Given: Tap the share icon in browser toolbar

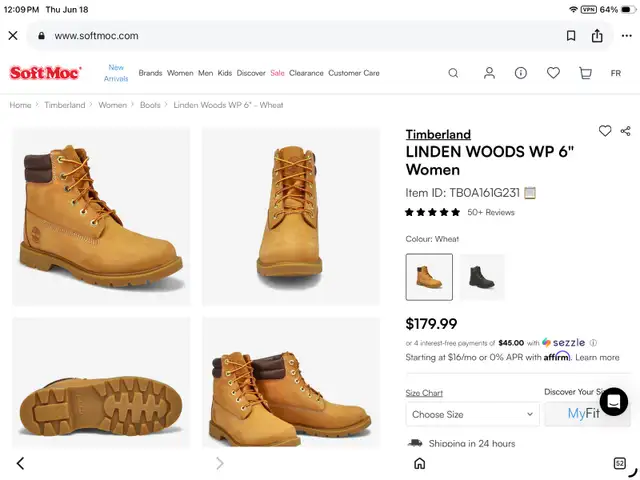Looking at the screenshot, I should click(597, 36).
